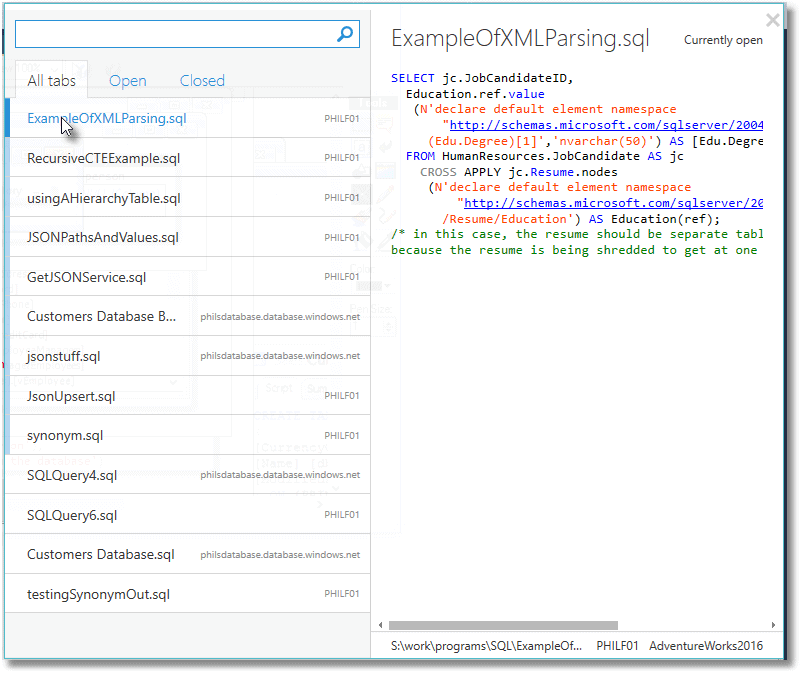Screen dimensions: 801x674
Task: Open SQLQuery6.sql entry
Action: coord(72,515)
